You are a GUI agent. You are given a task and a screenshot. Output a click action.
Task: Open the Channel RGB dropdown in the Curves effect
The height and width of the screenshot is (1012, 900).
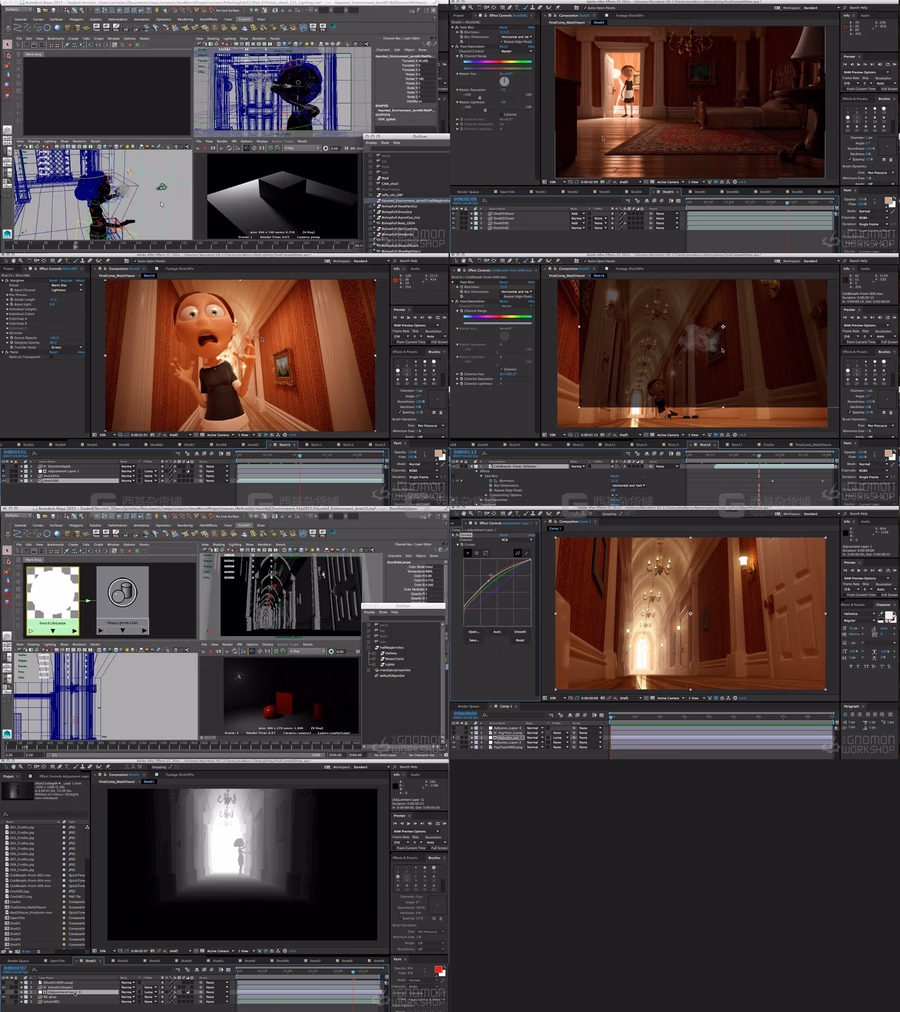[x=516, y=540]
